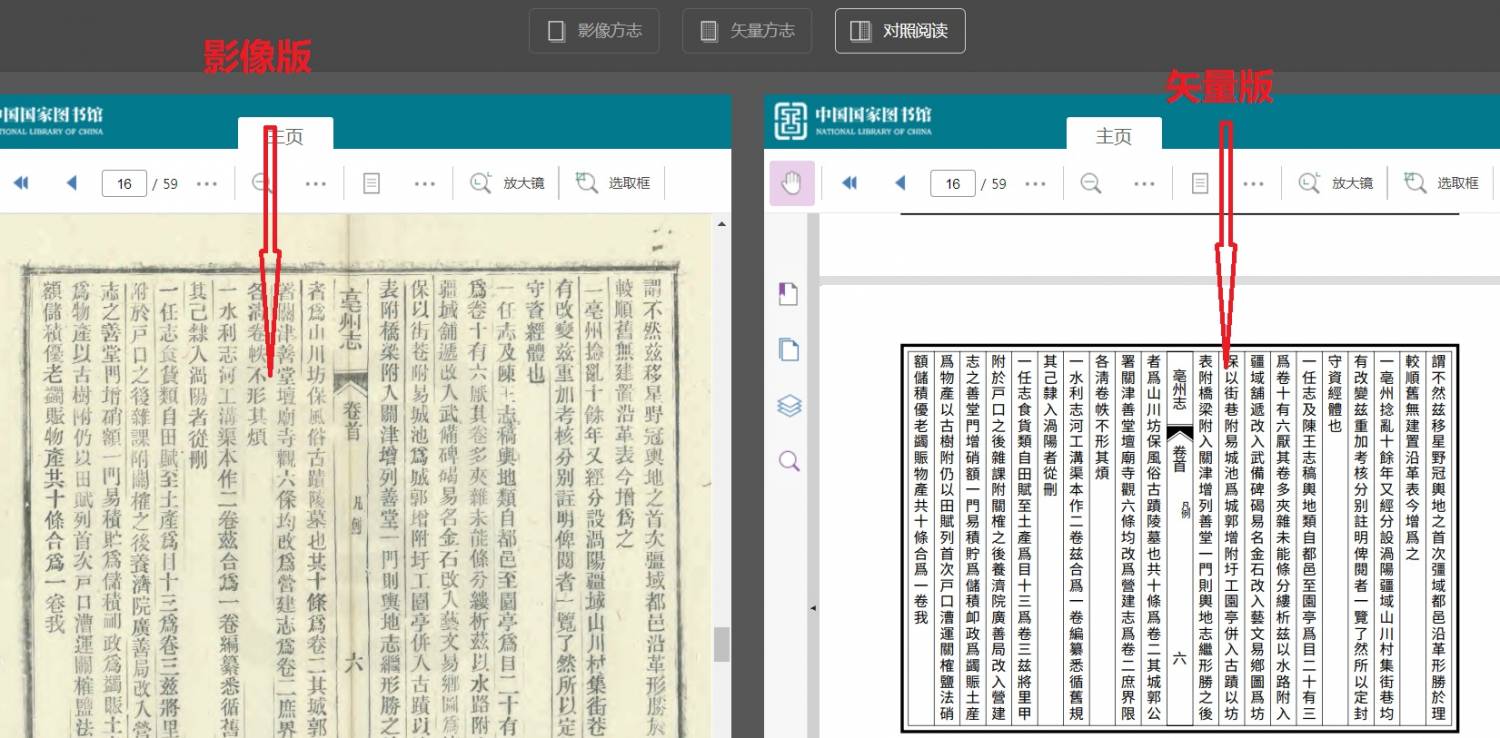Jump to first page in left viewer
This screenshot has width=1500, height=738.
tap(21, 183)
